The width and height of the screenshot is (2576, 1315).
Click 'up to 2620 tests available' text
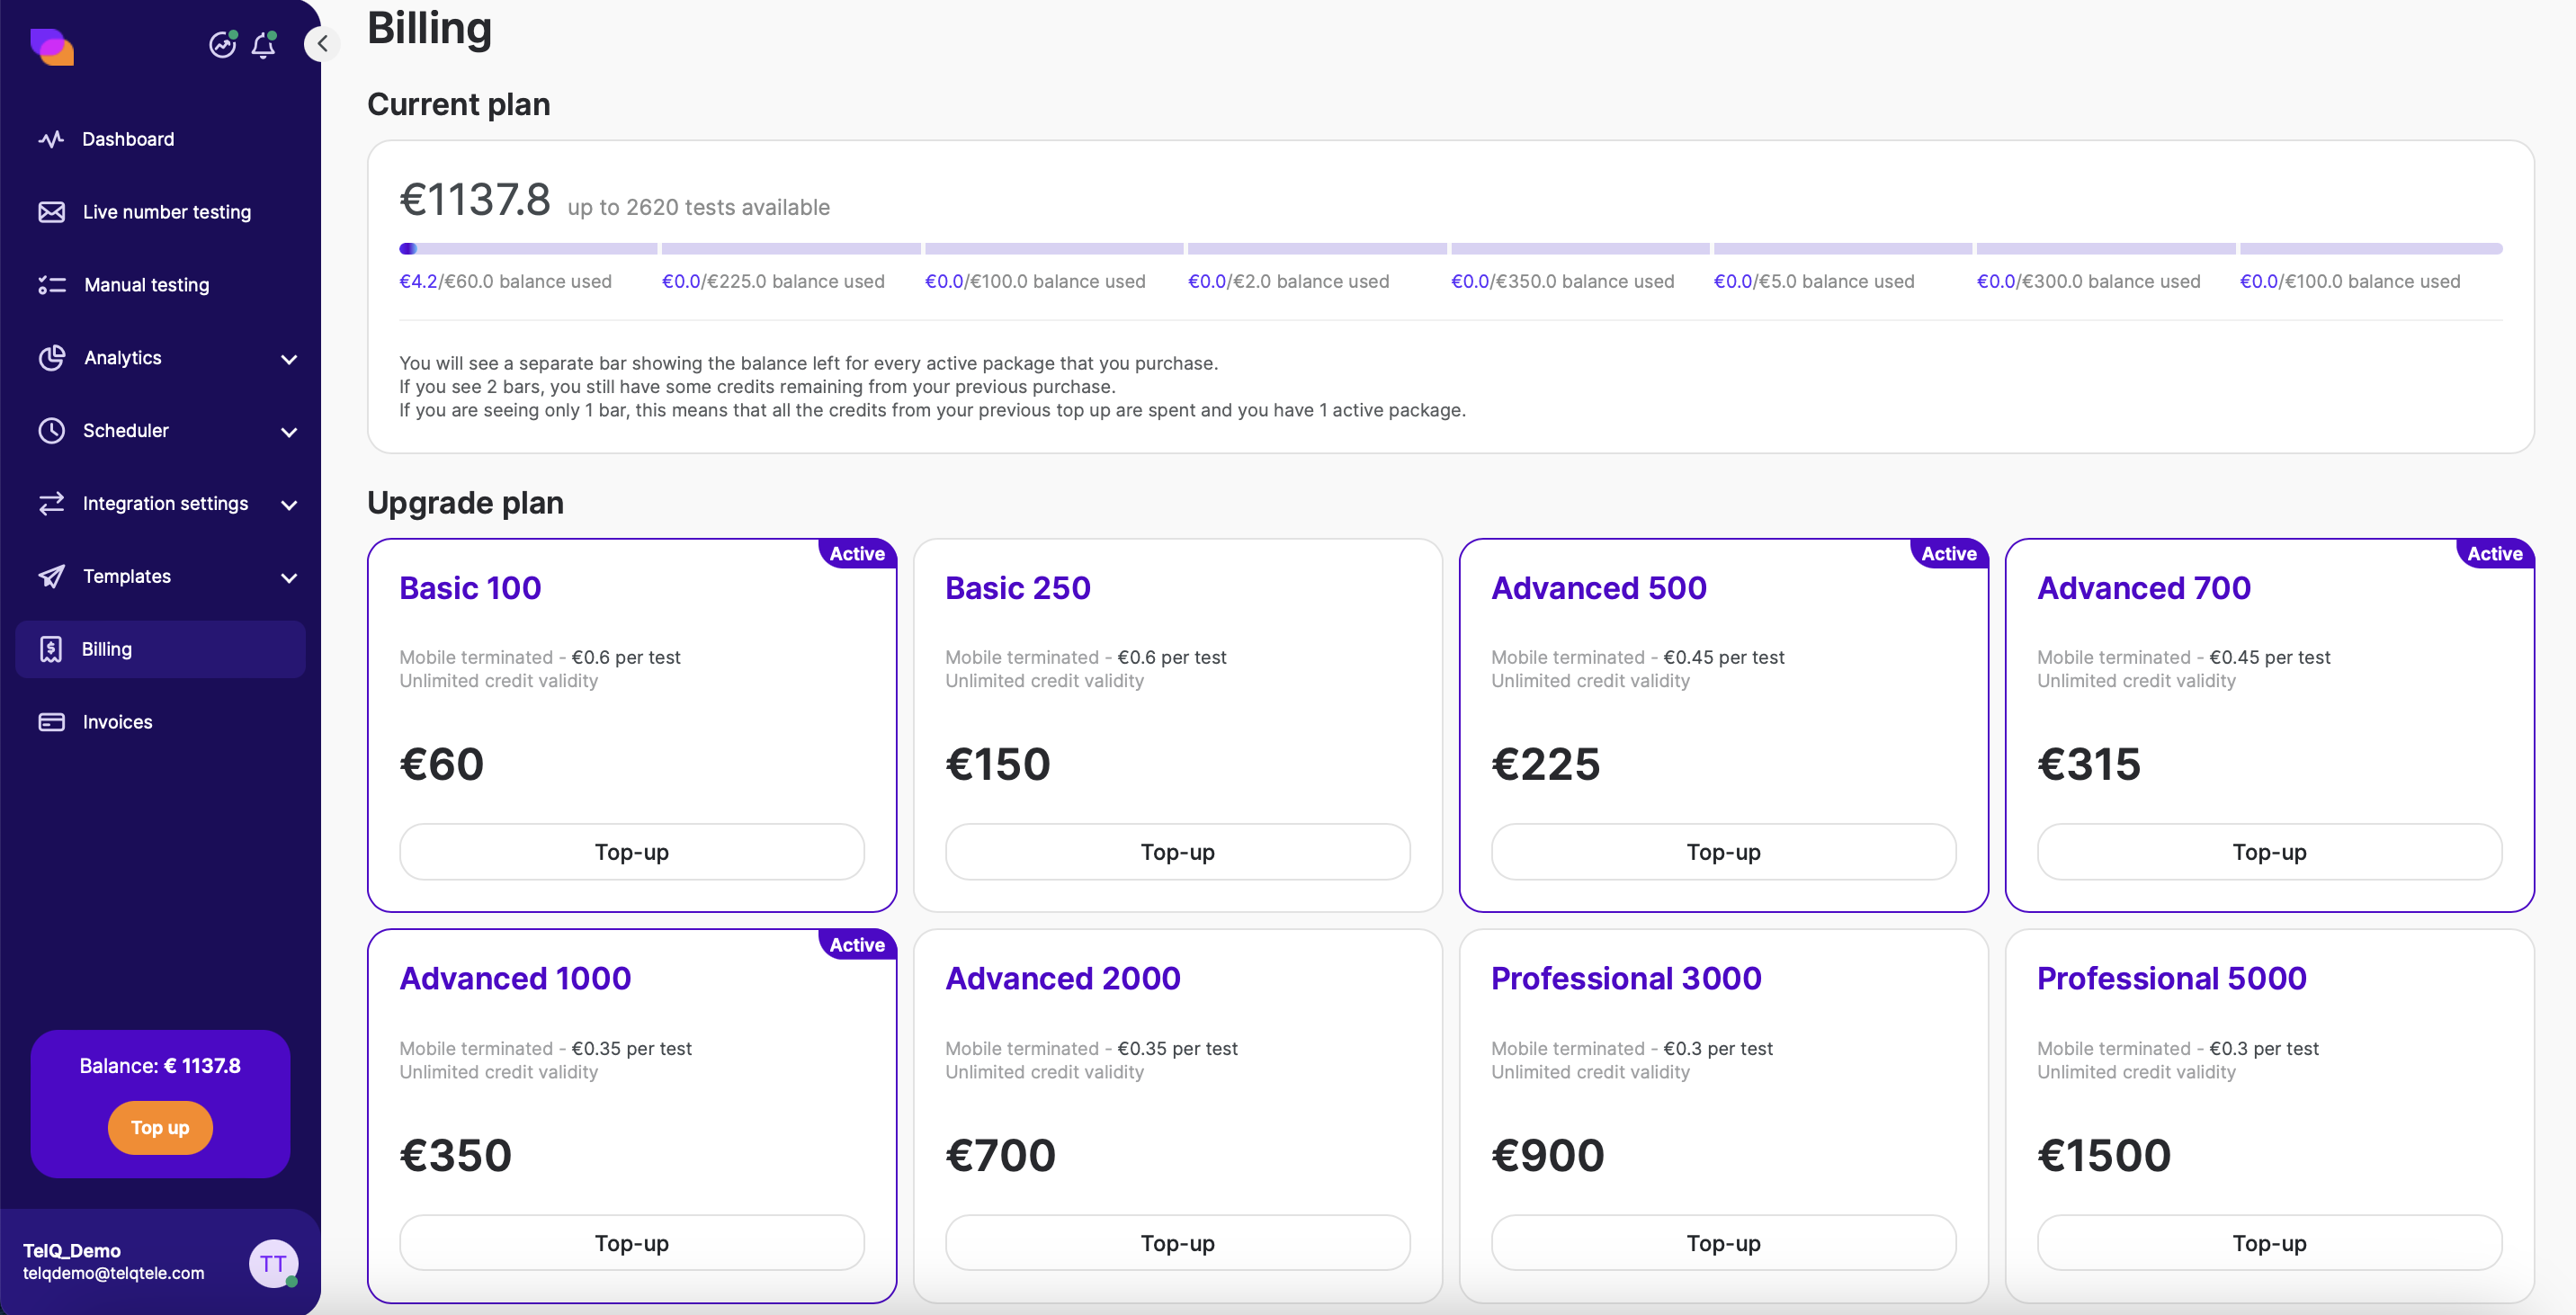pos(699,207)
